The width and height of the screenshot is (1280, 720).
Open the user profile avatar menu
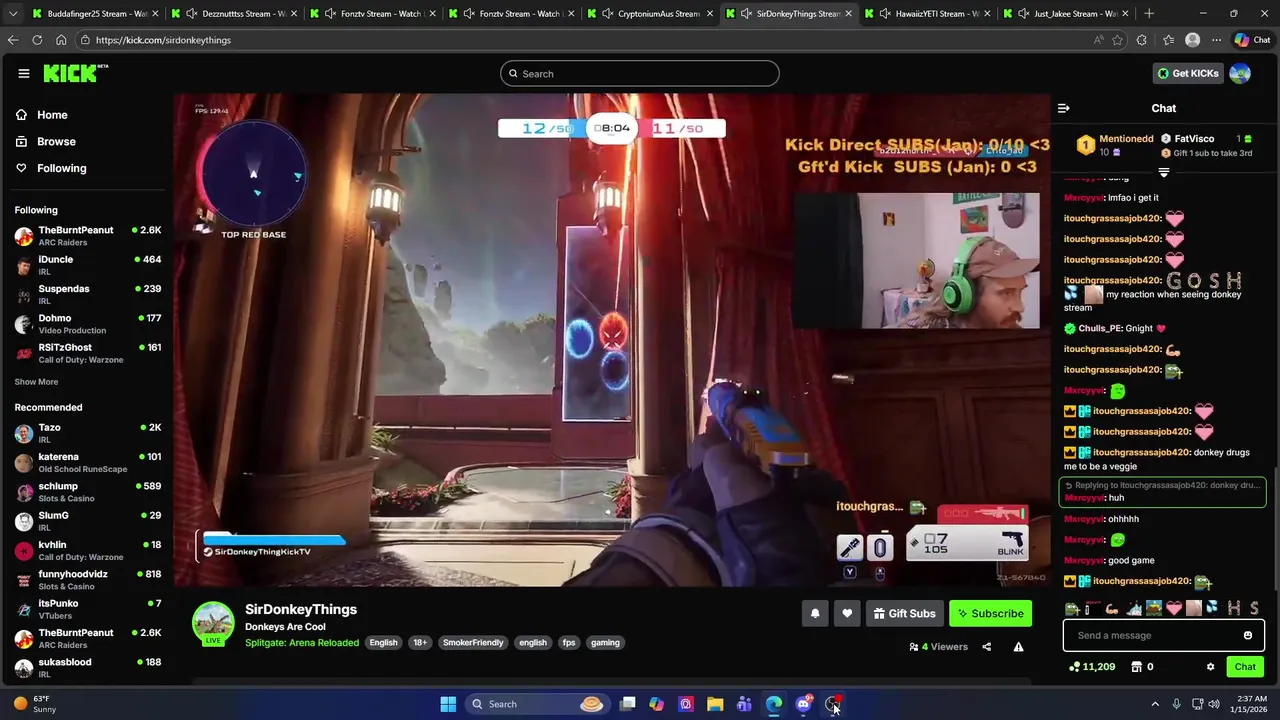coord(1240,73)
